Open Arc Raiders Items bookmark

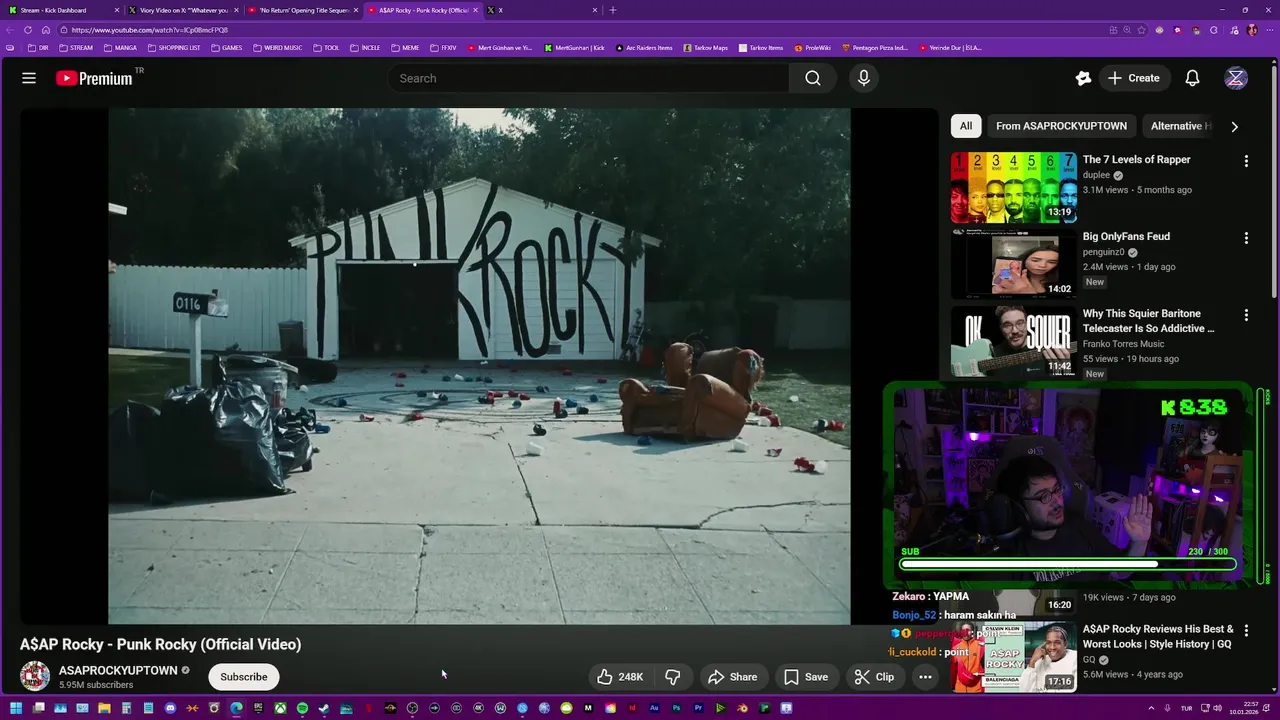[644, 47]
